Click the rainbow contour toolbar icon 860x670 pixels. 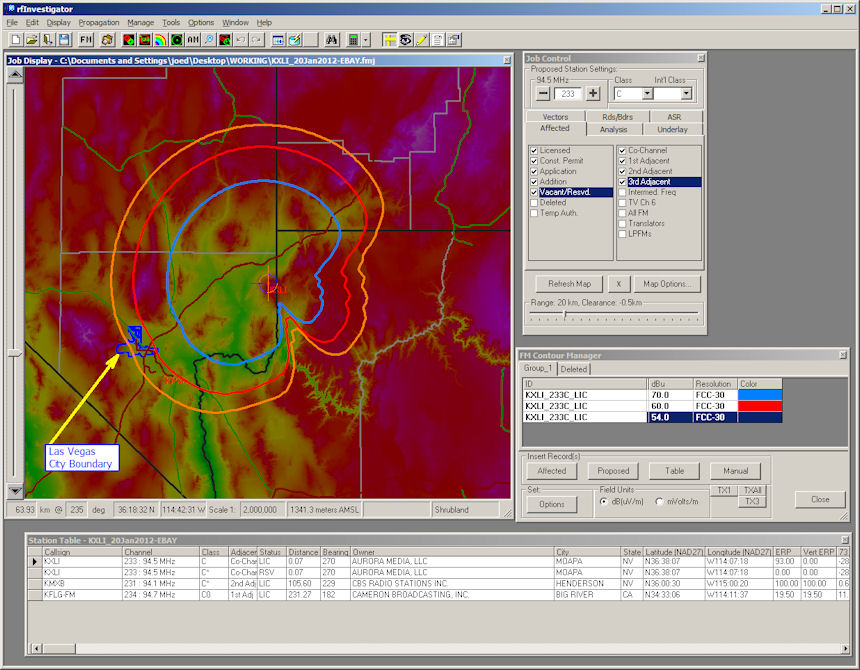[x=161, y=39]
